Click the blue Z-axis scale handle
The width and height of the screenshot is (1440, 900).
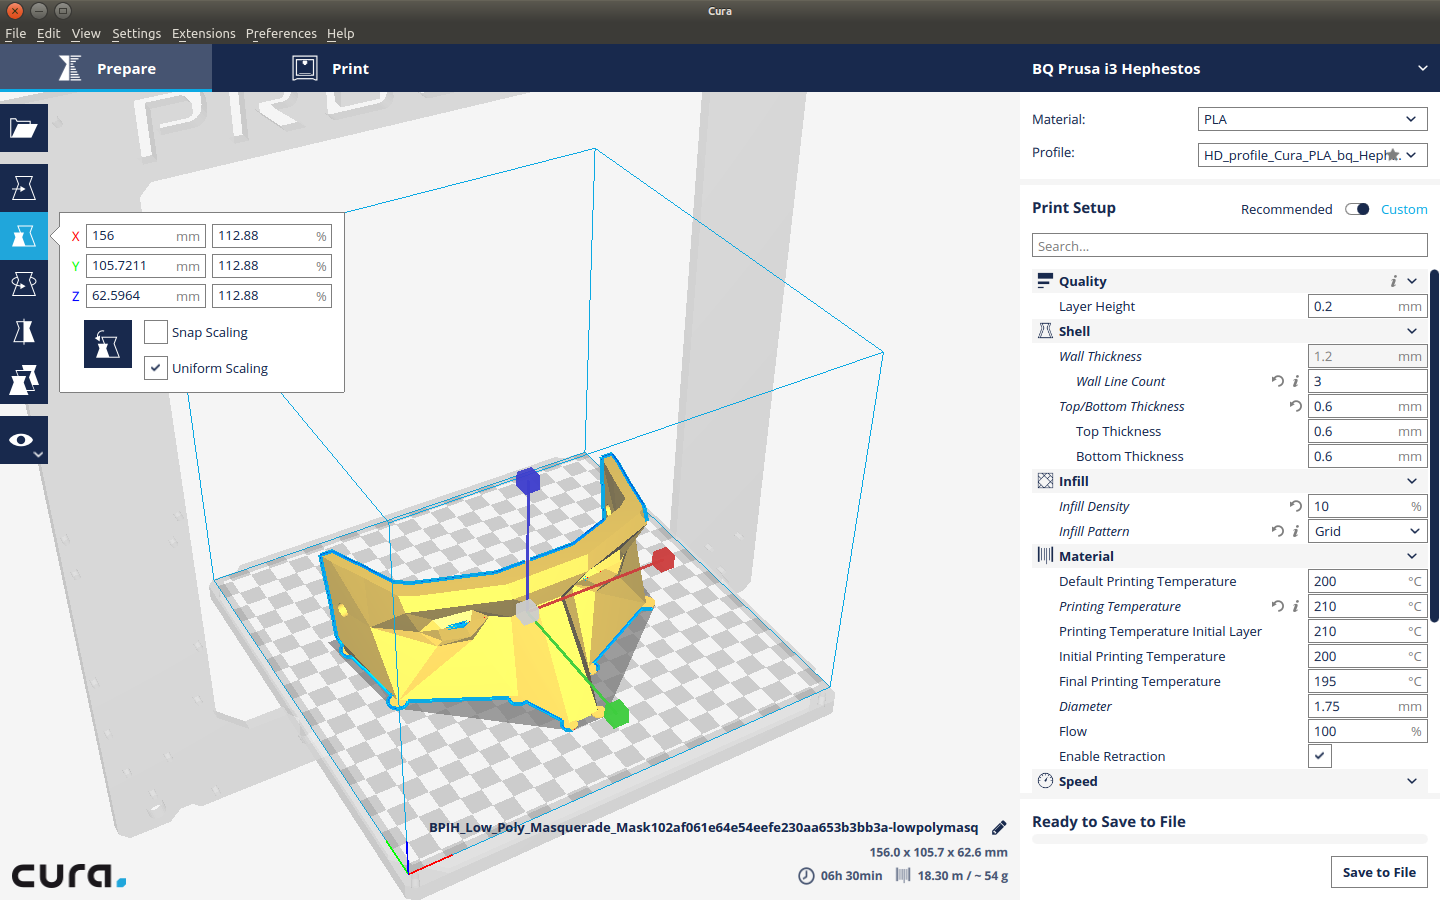pos(528,481)
